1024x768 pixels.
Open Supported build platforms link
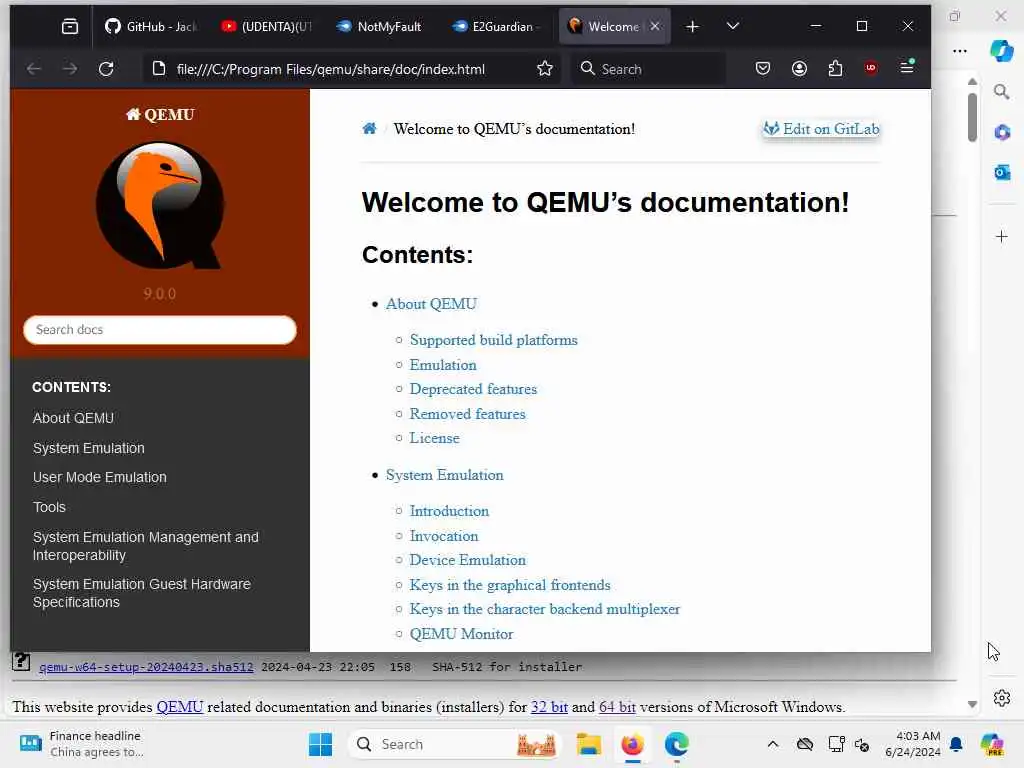pos(494,340)
